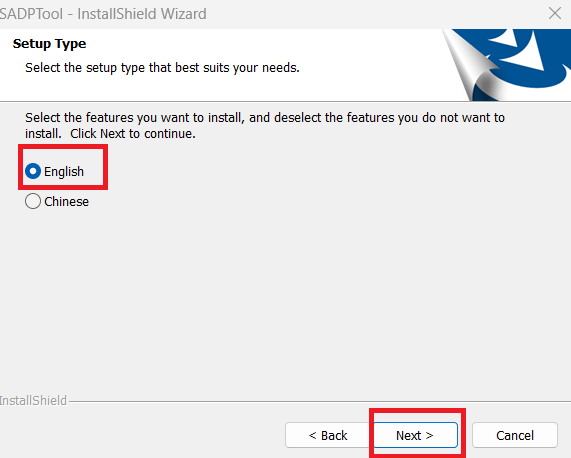Click the SADPTool - InstallShield Wizard title

tap(103, 14)
